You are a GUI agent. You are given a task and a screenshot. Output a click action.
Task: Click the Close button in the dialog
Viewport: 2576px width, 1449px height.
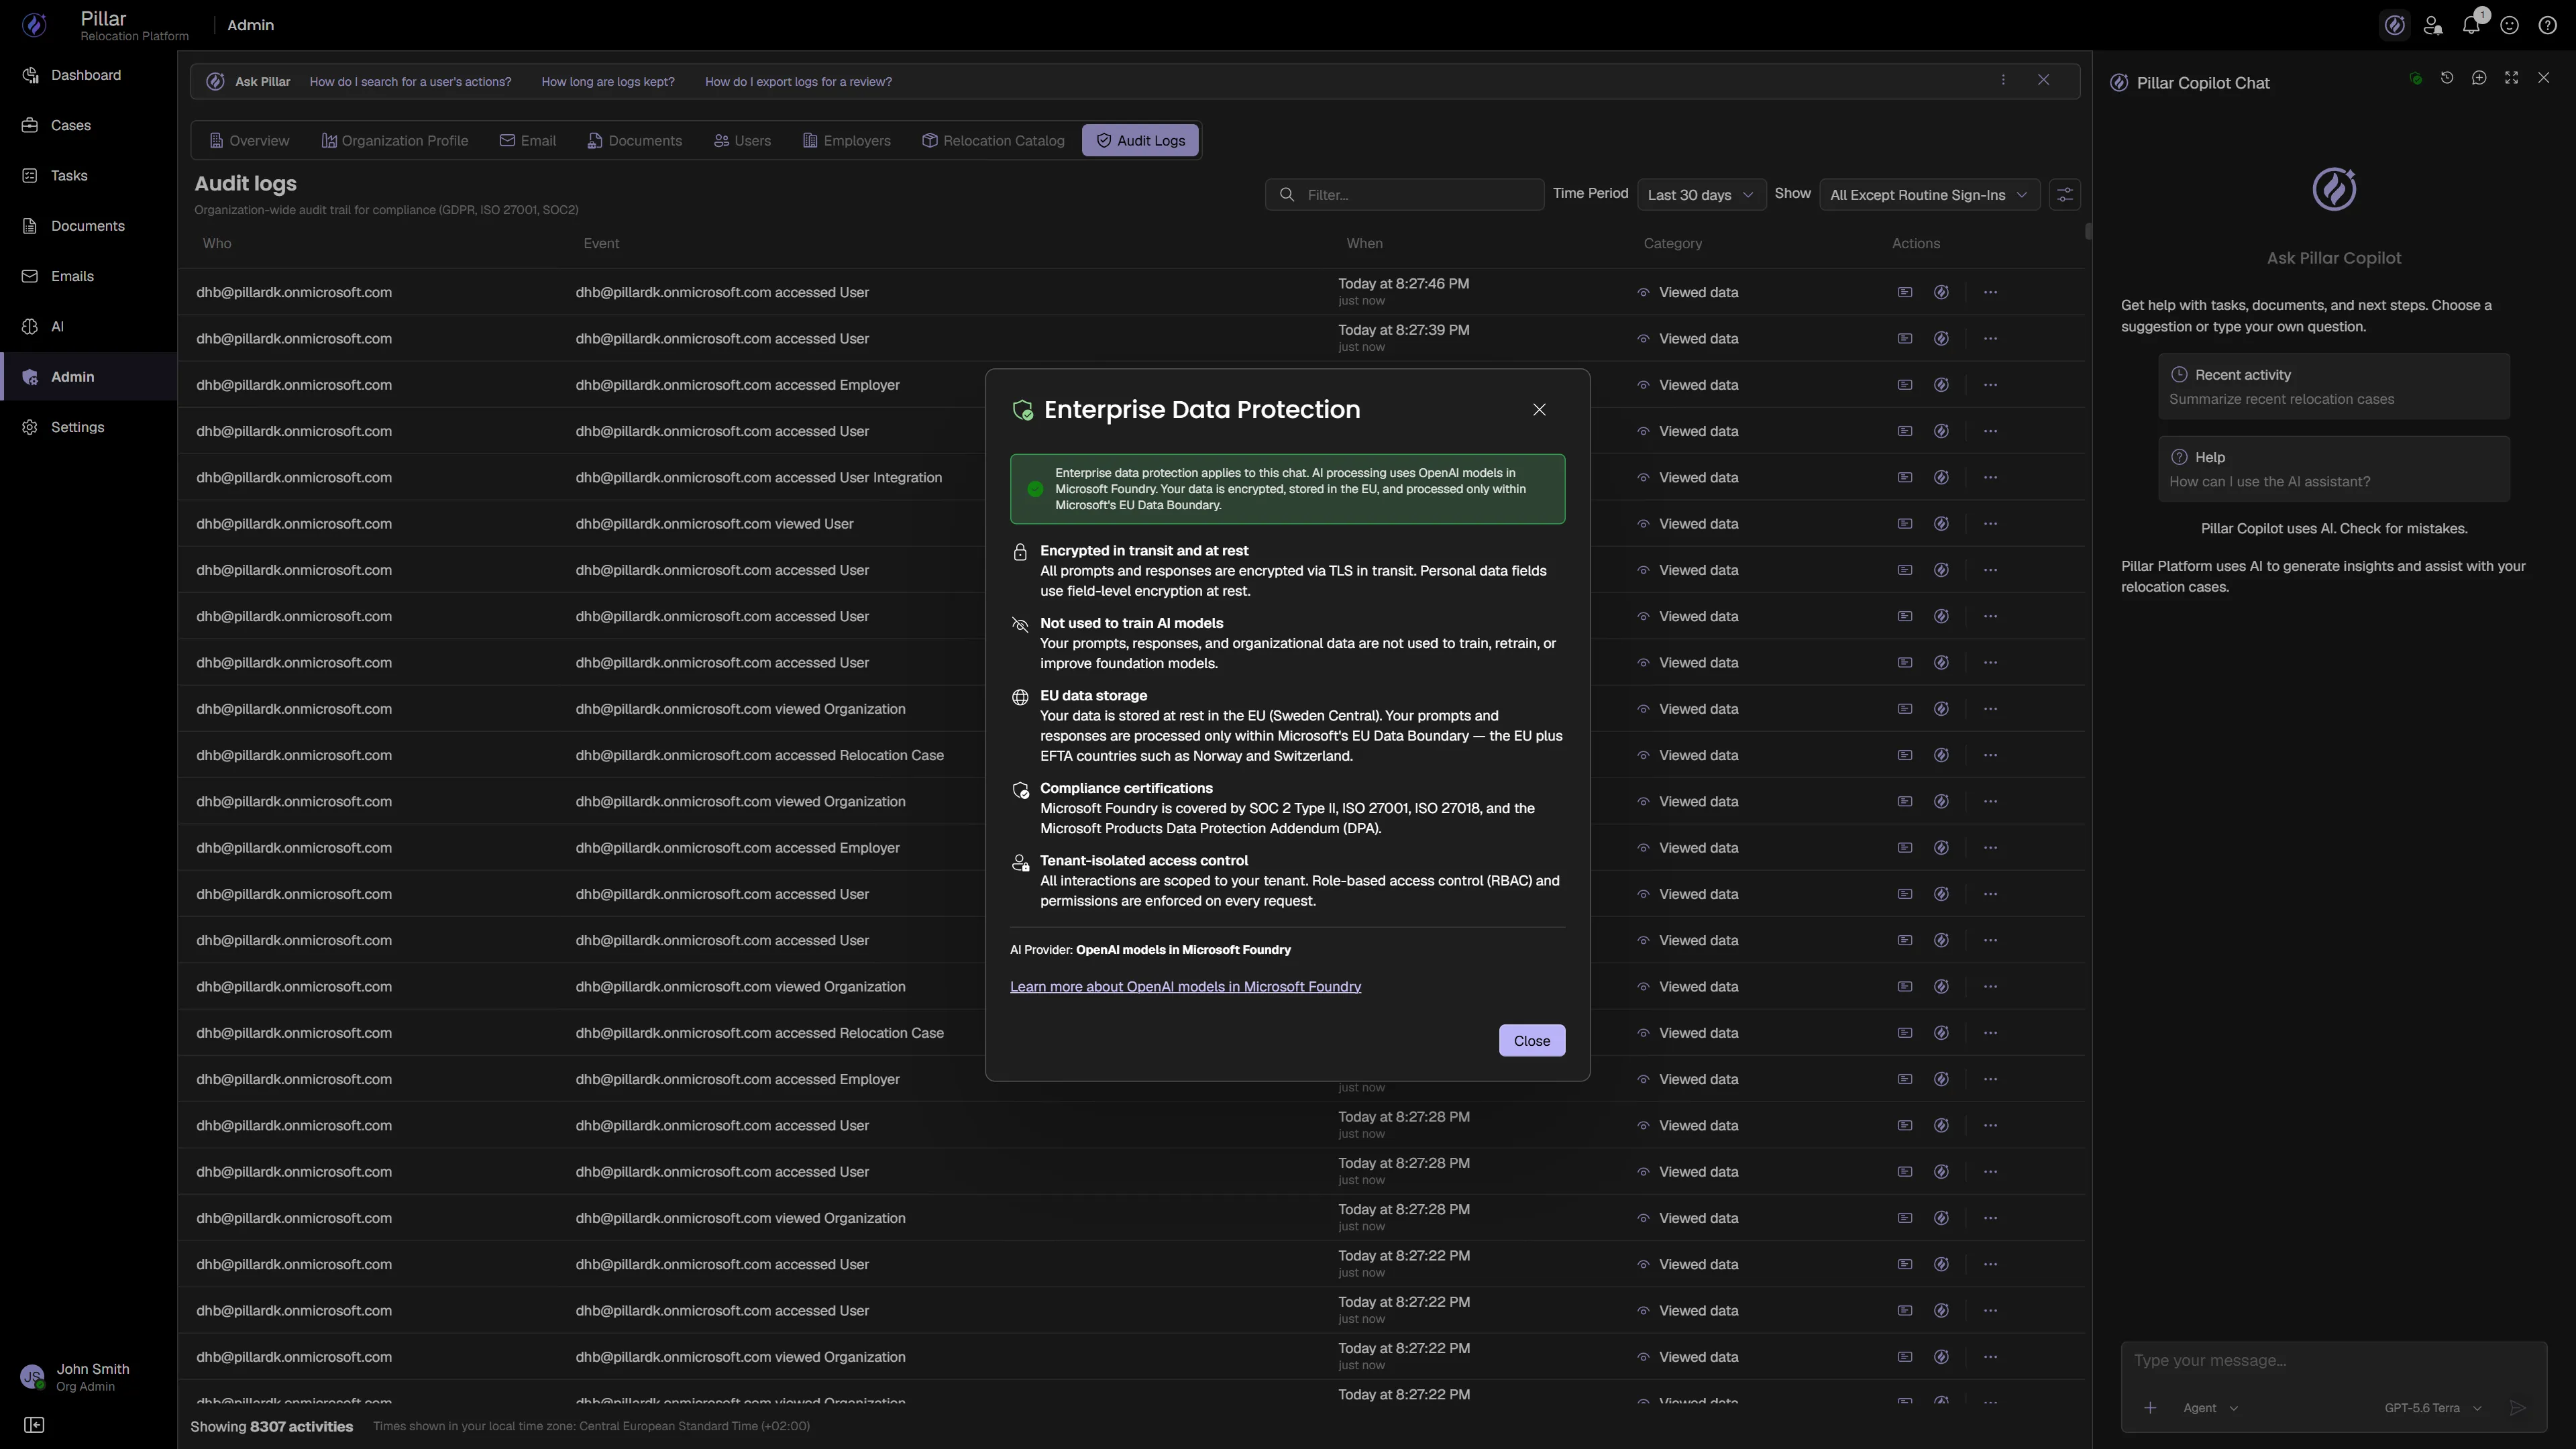click(1531, 1040)
